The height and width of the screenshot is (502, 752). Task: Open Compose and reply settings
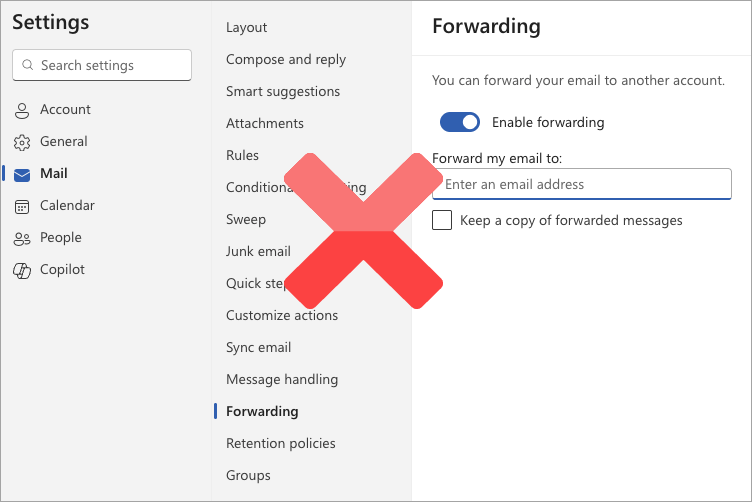pos(286,59)
